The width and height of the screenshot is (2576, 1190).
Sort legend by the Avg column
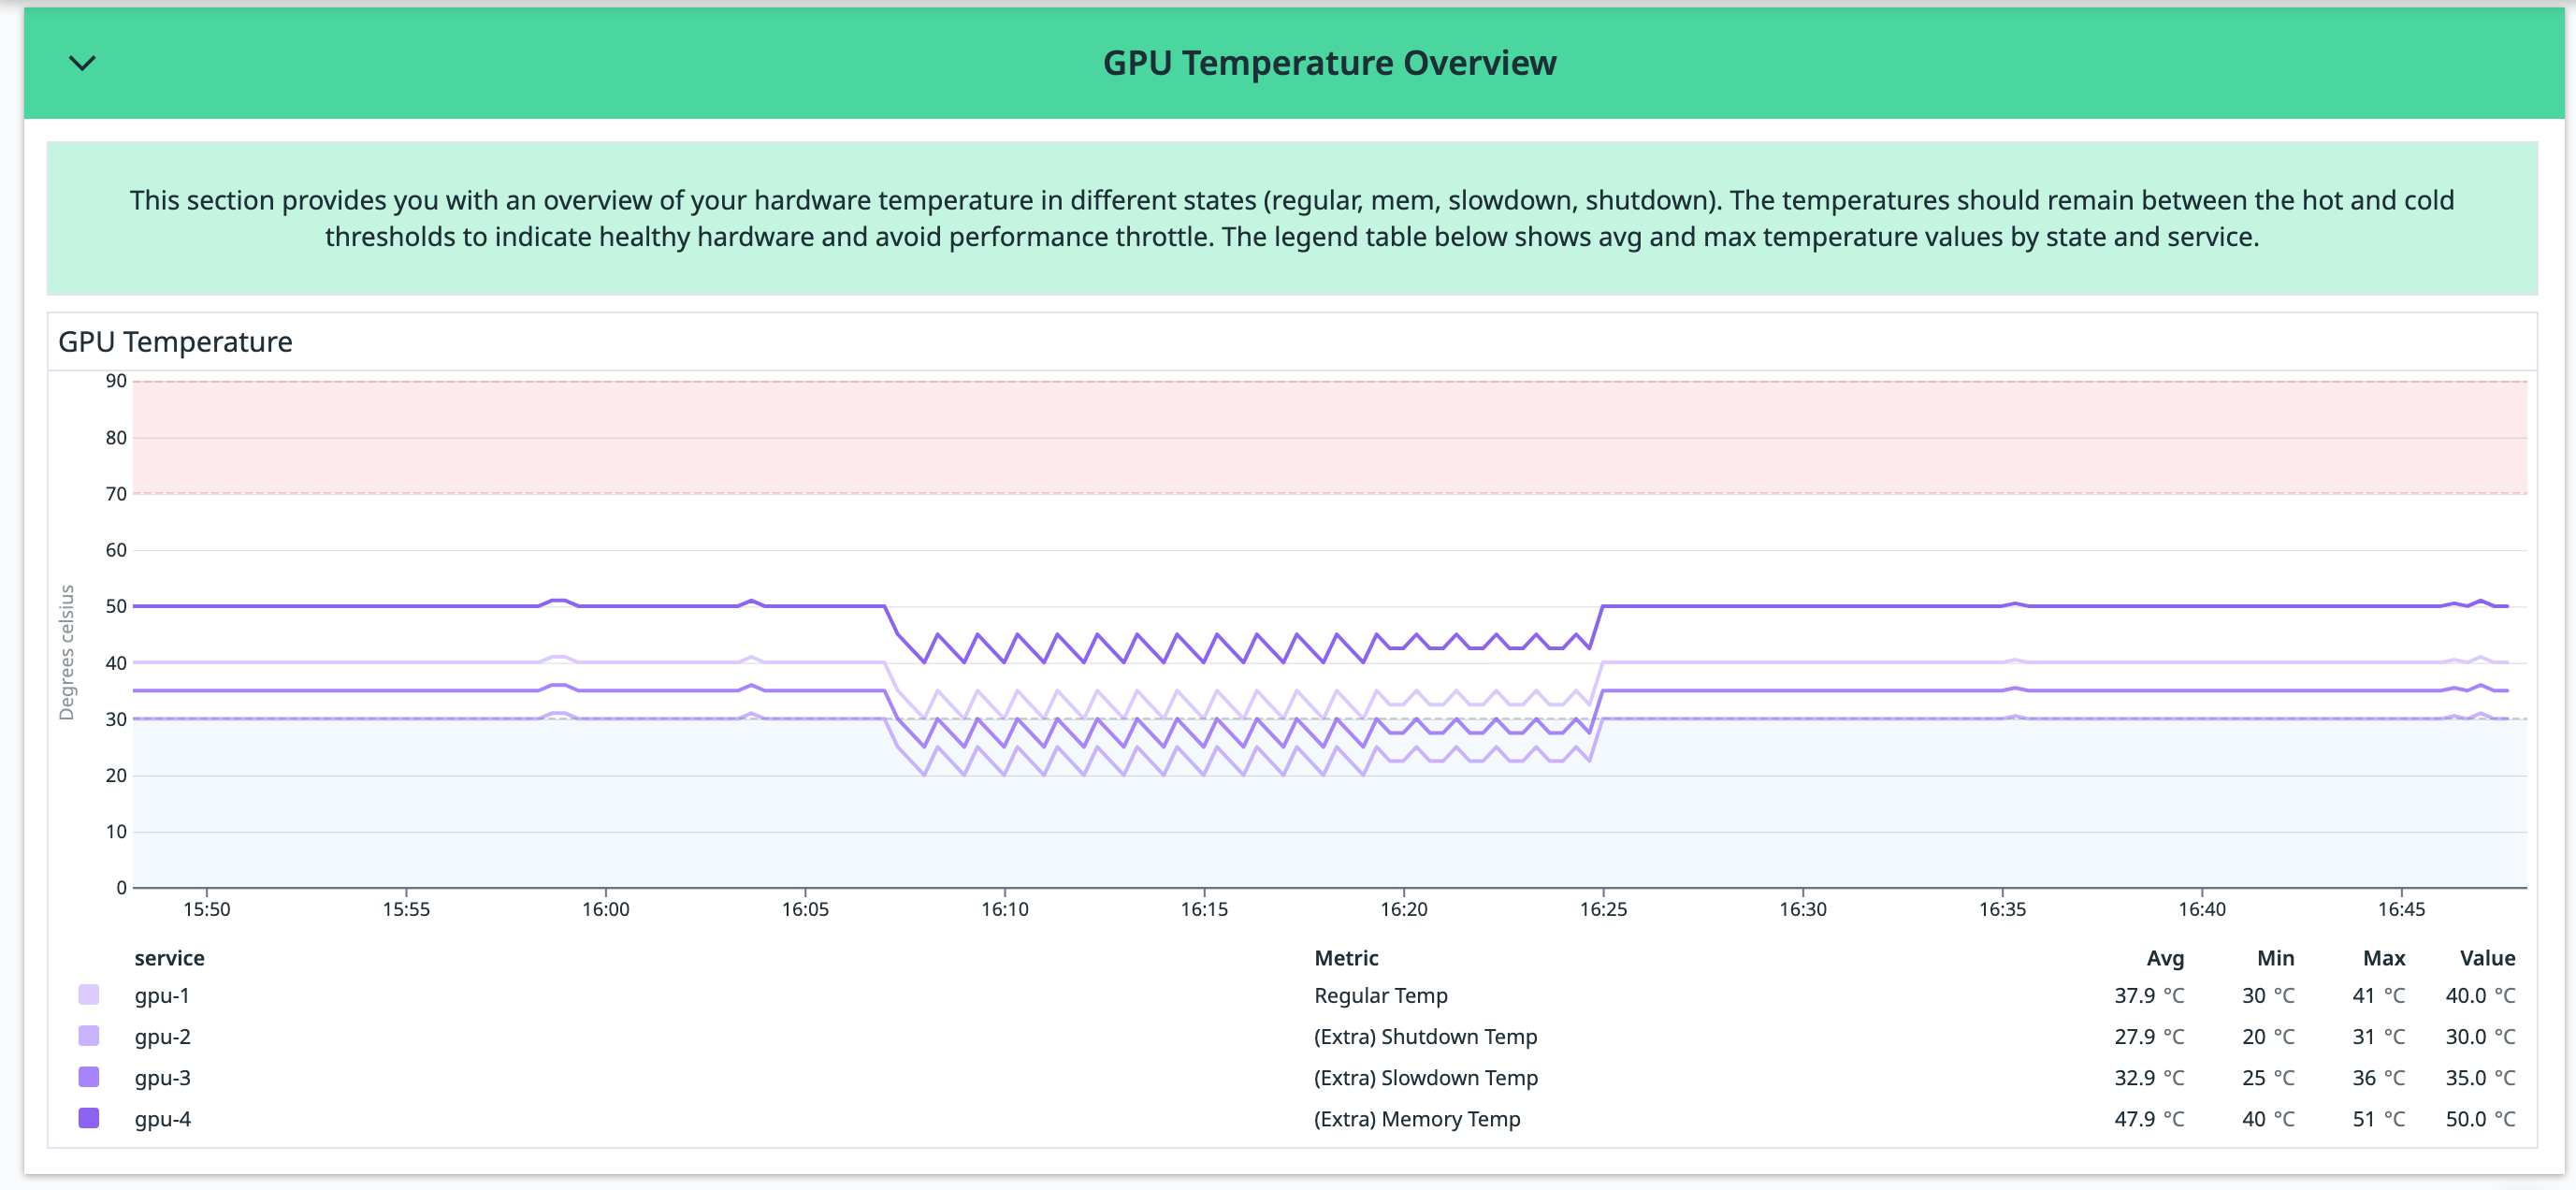(x=2166, y=957)
